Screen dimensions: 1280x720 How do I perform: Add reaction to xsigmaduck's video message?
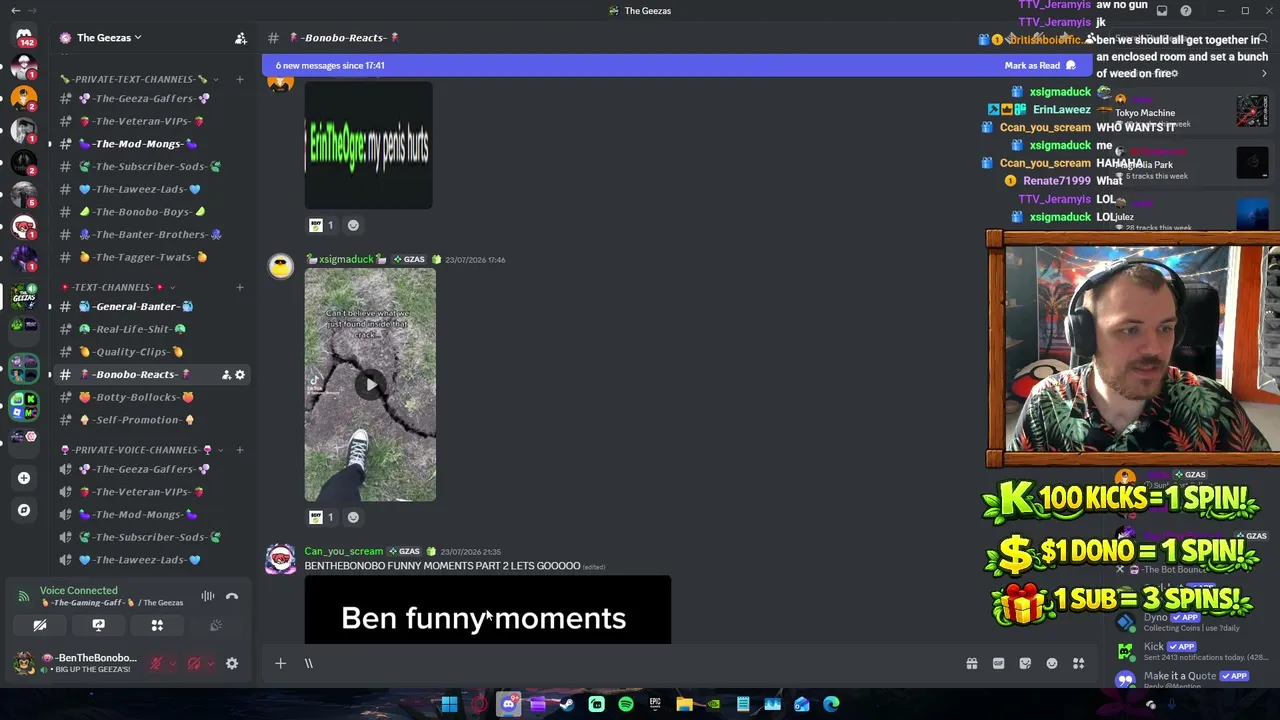353,518
